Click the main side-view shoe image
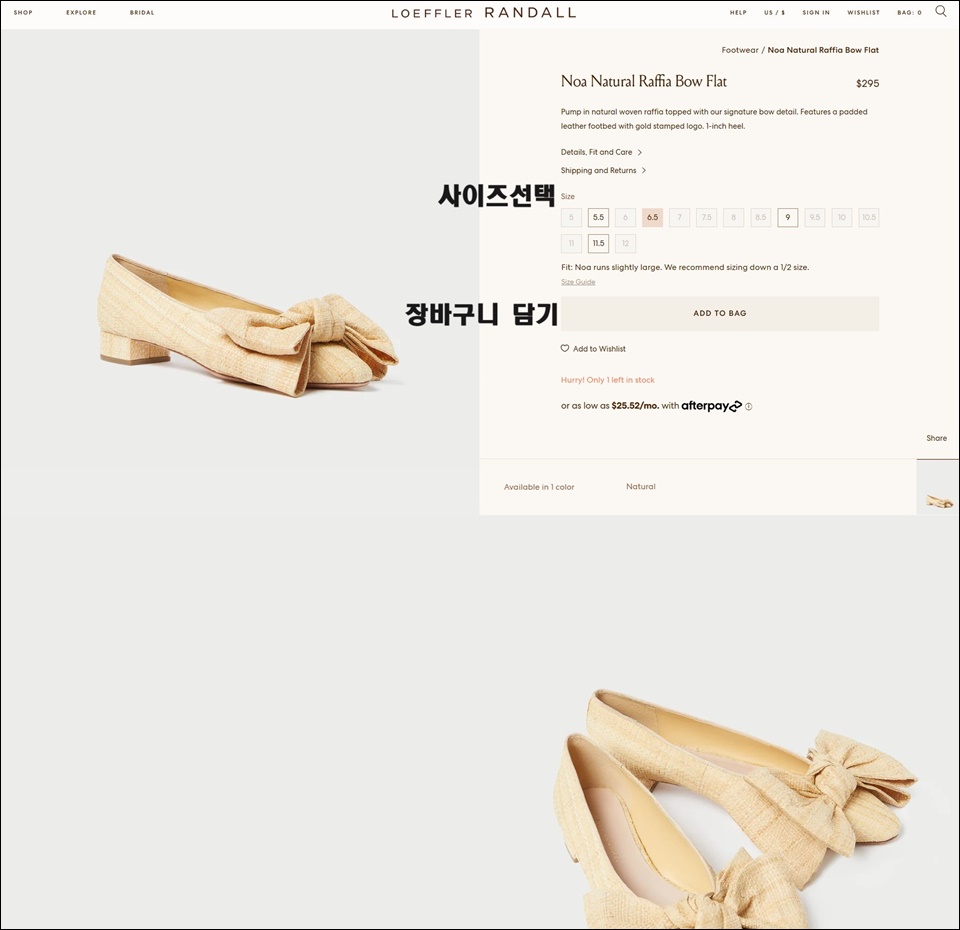Viewport: 960px width, 930px height. tap(248, 324)
